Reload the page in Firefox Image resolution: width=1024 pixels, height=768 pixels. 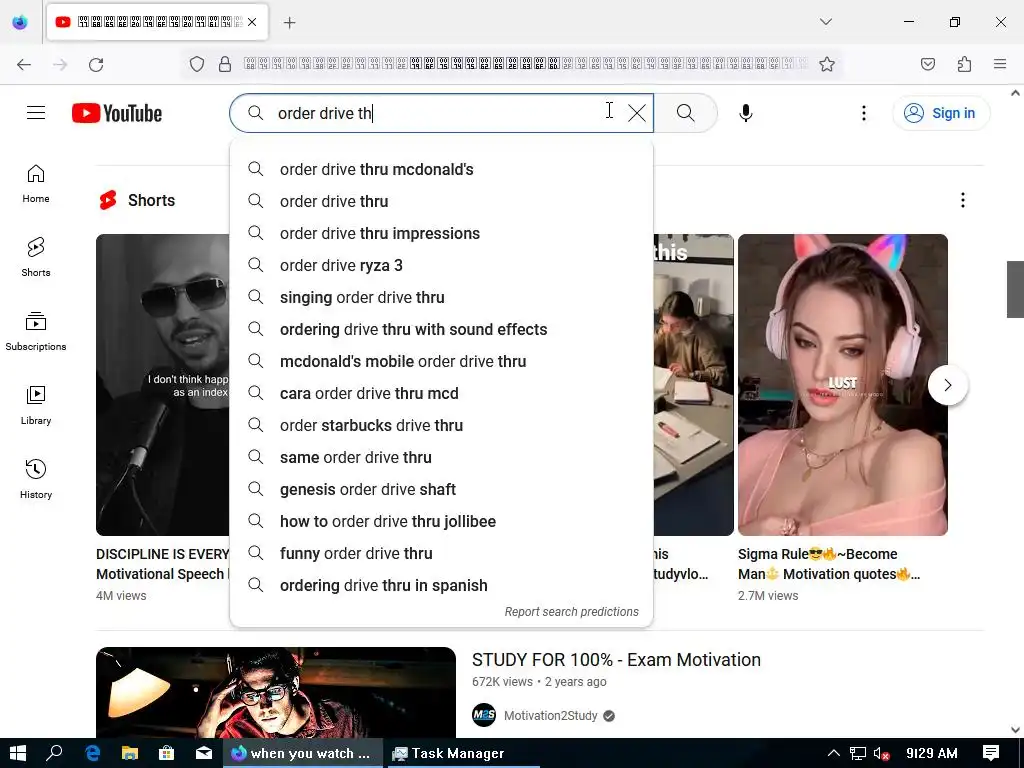[96, 64]
